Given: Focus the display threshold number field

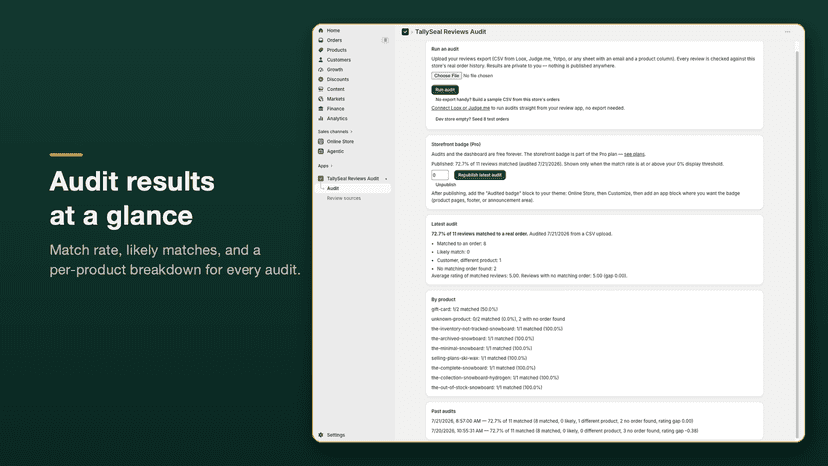Looking at the screenshot, I should pyautogui.click(x=440, y=175).
